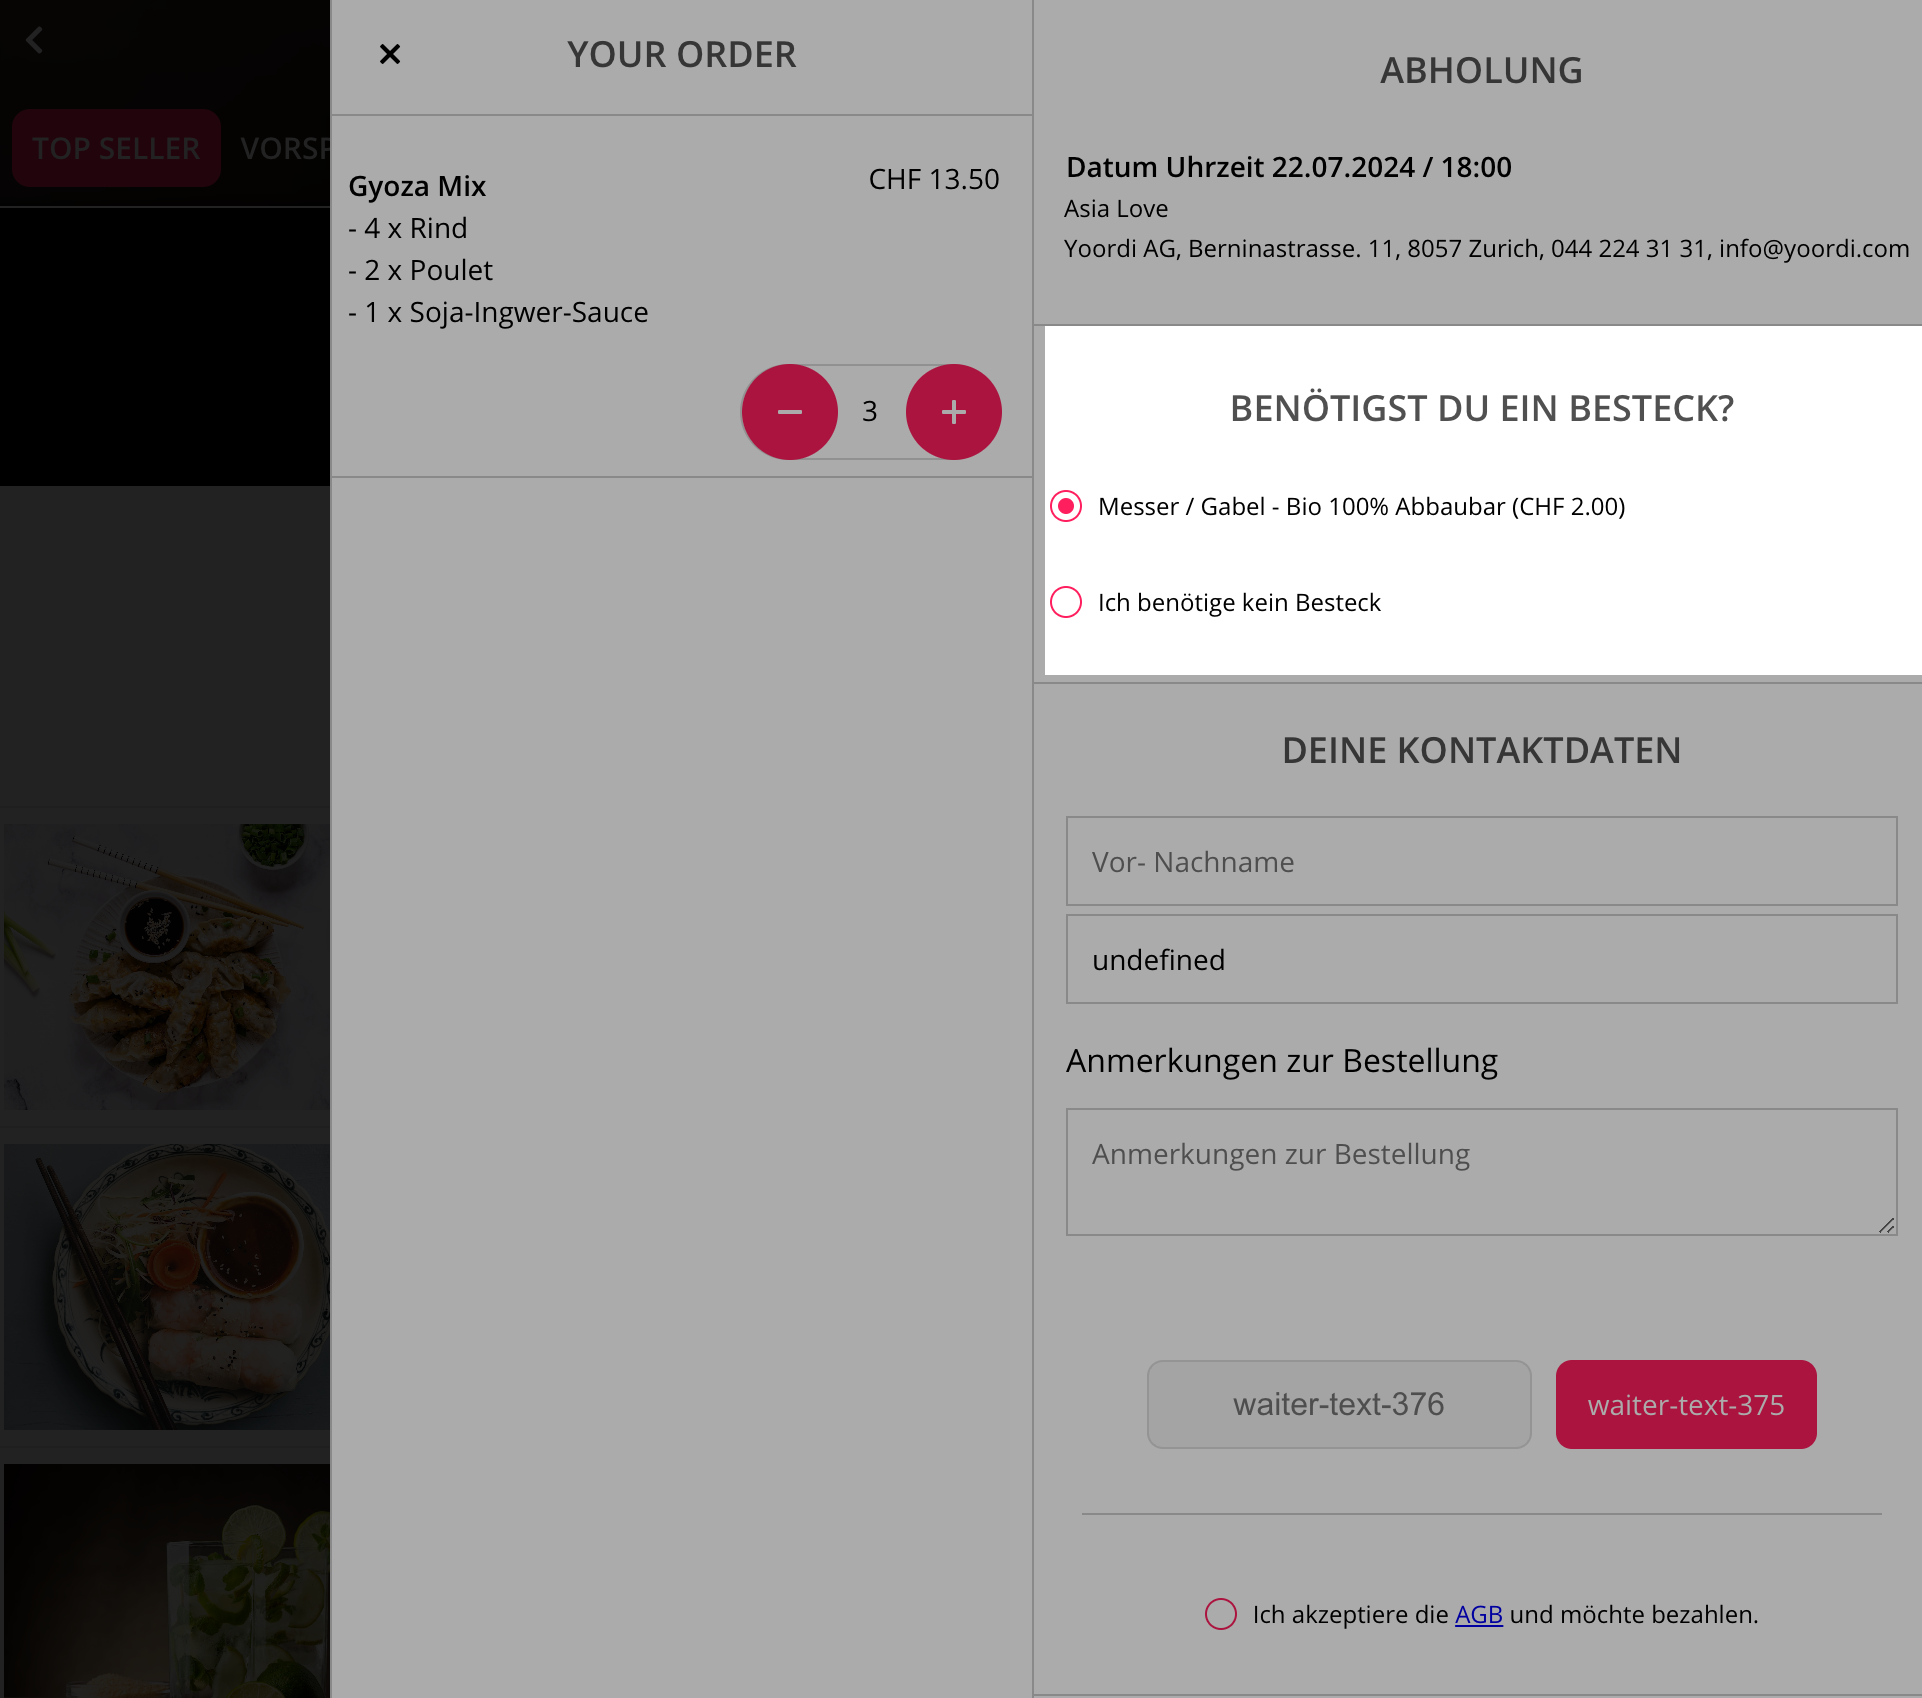The image size is (1922, 1698).
Task: Select Messer / Gabel cutlery option
Action: 1066,506
